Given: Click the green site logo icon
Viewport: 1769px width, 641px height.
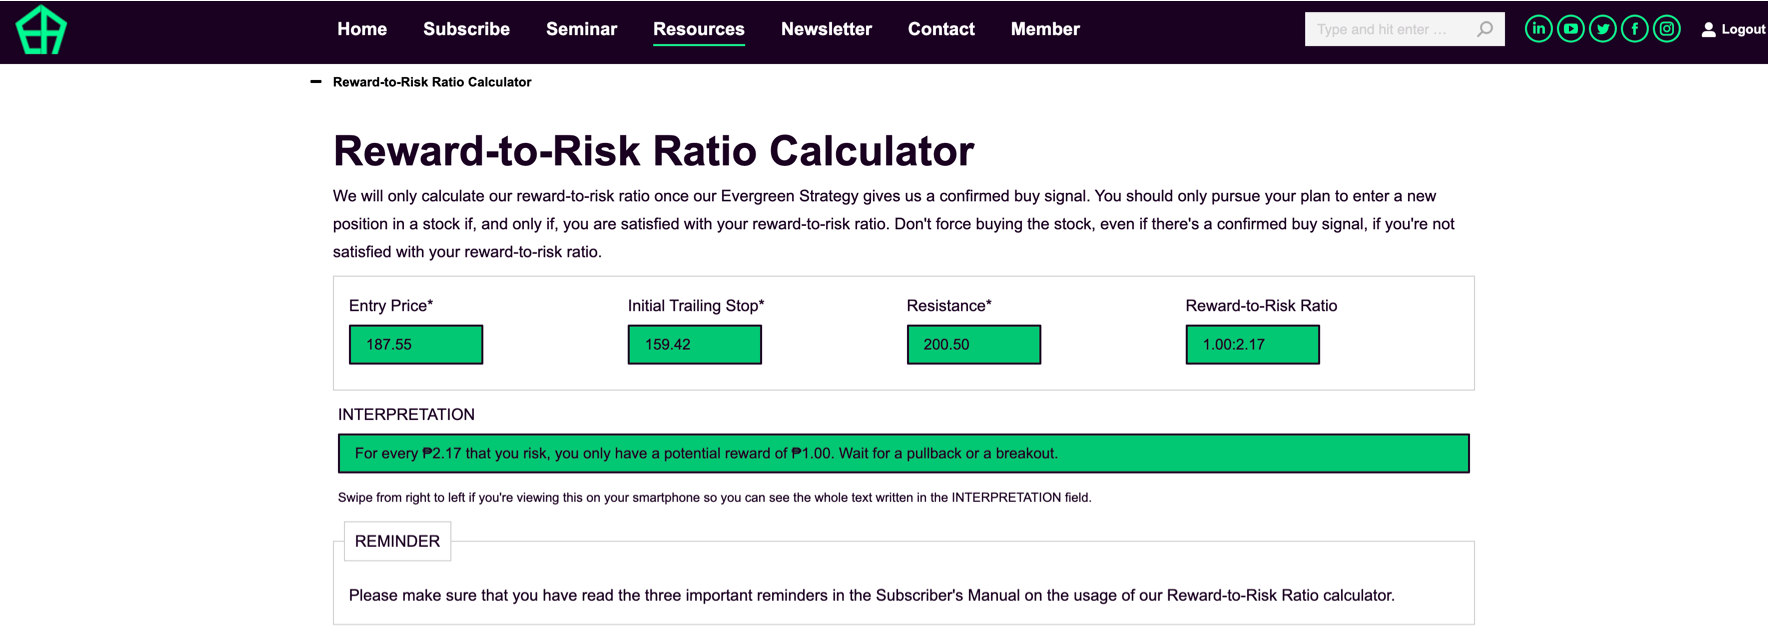Looking at the screenshot, I should pyautogui.click(x=41, y=30).
